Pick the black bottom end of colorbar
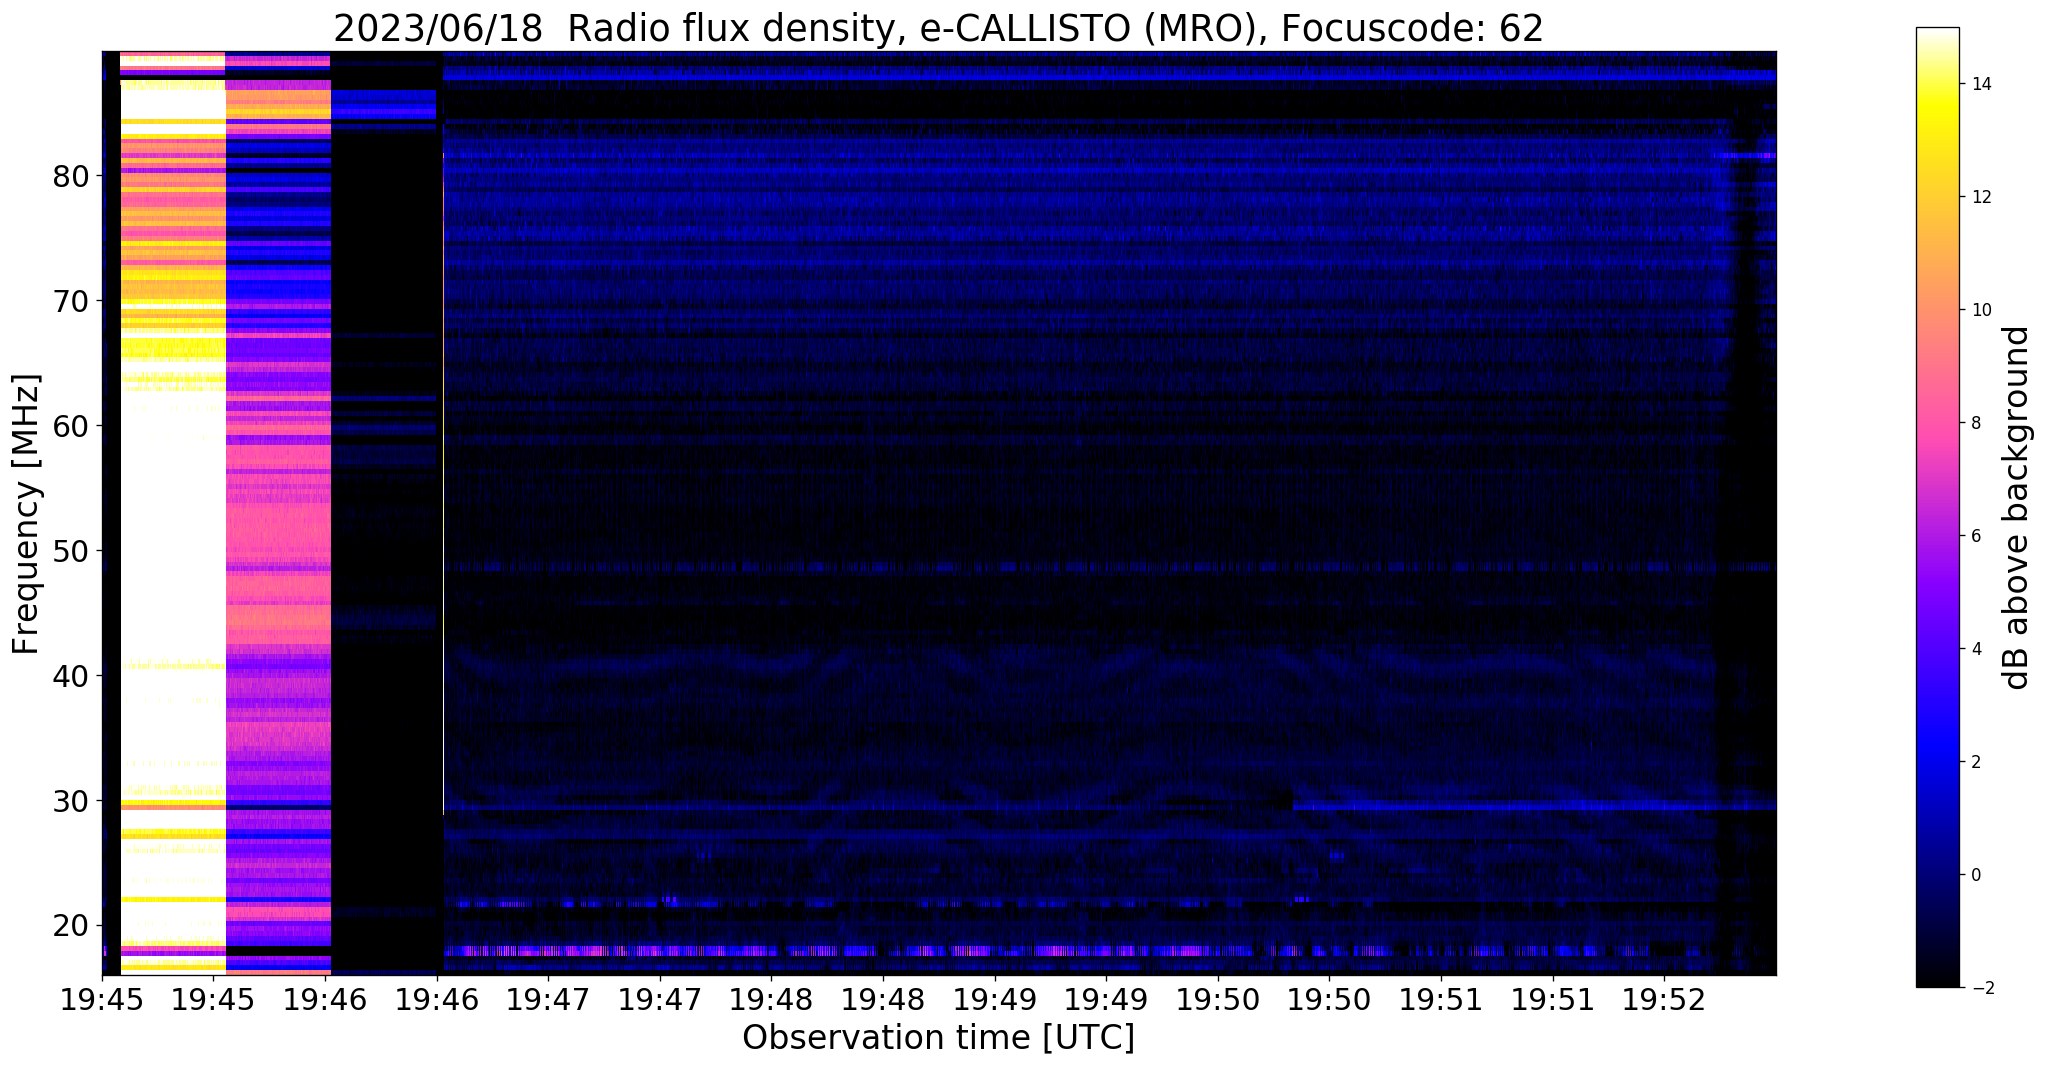 pos(1937,980)
